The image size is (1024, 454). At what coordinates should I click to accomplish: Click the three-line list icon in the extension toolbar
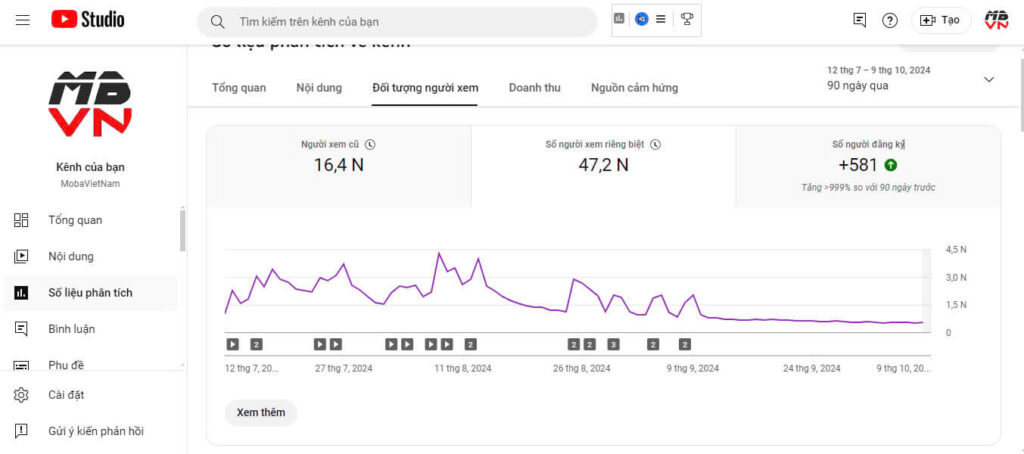click(x=660, y=19)
